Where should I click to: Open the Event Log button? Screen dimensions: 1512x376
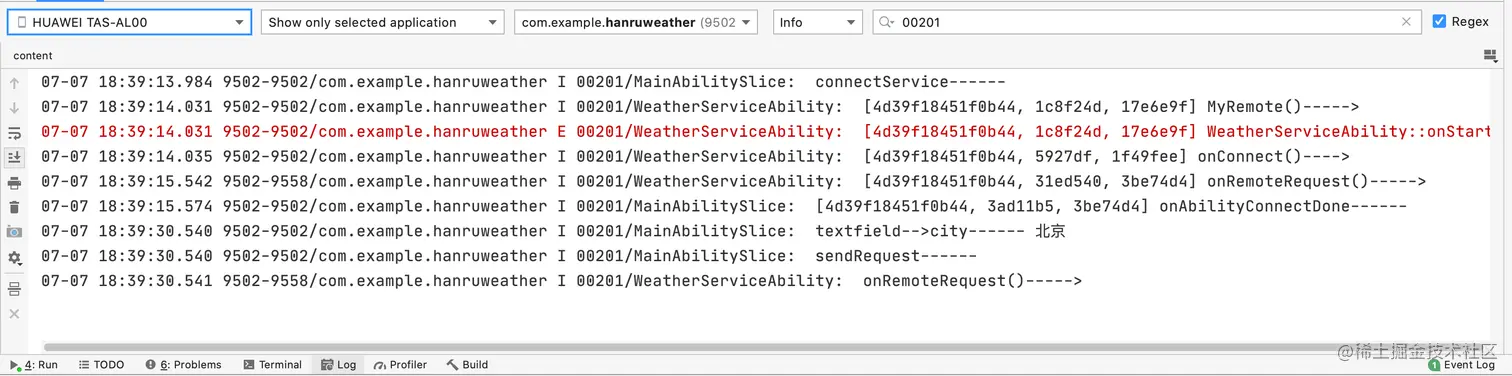coord(1462,365)
